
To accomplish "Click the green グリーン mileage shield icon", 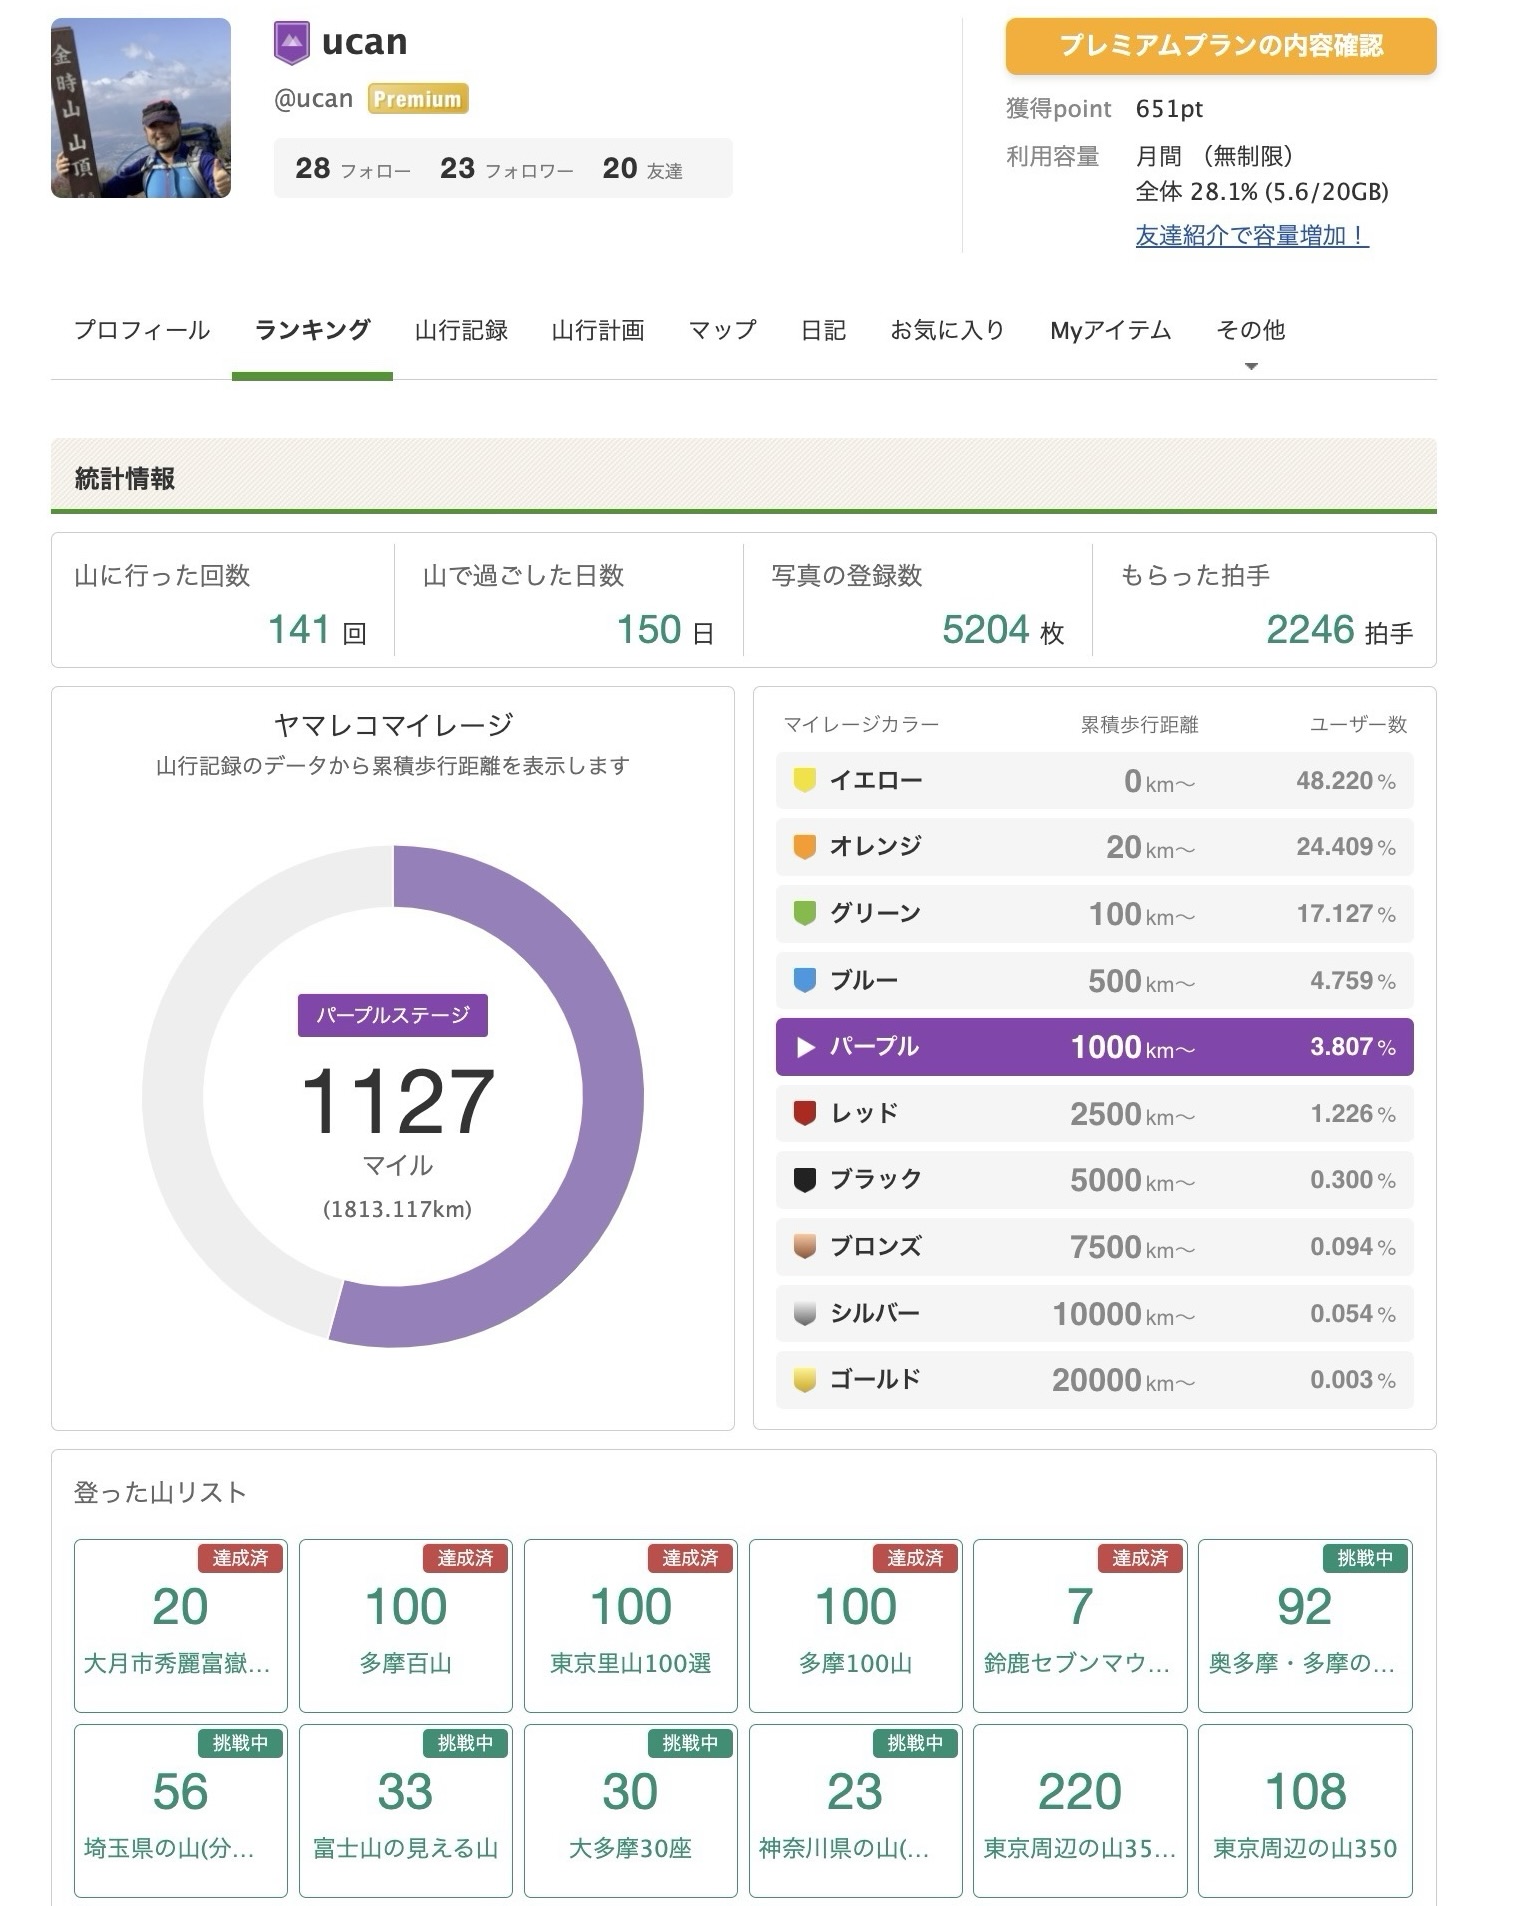I will coord(804,913).
